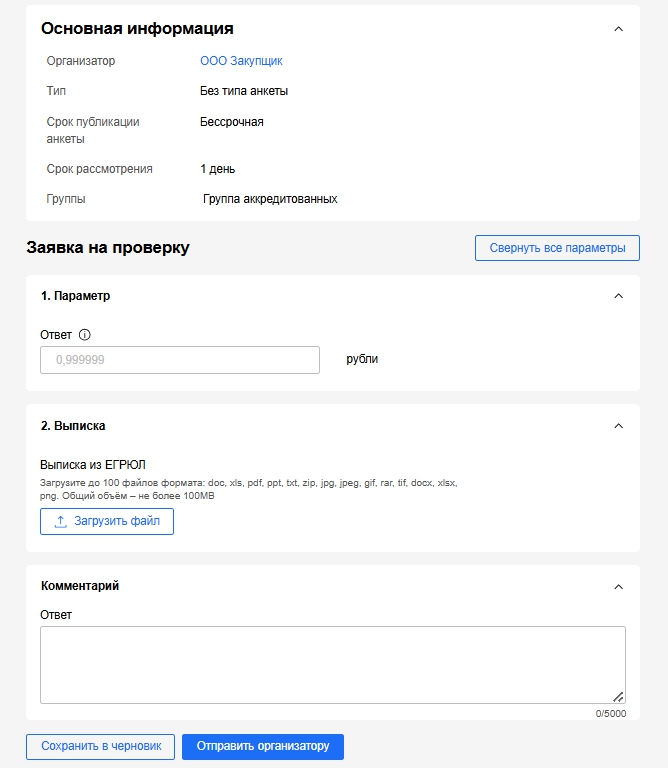This screenshot has width=668, height=768.
Task: Click Свернуть все параметры button
Action: (x=557, y=248)
